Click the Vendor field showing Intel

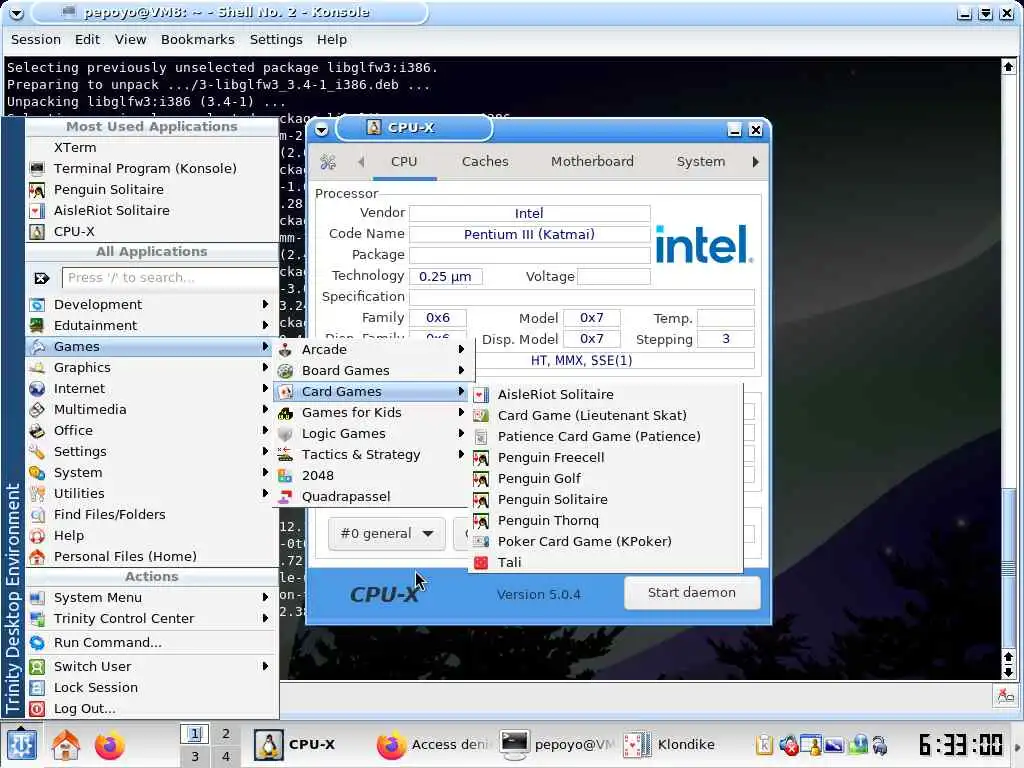point(529,214)
